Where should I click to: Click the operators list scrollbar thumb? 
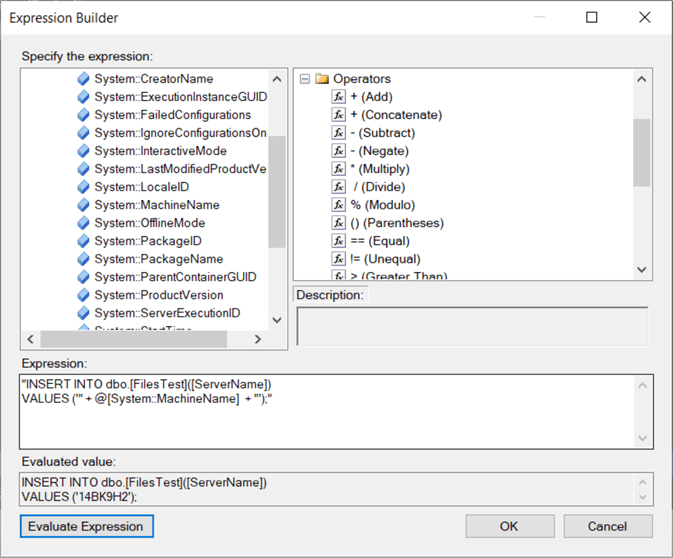tap(642, 153)
